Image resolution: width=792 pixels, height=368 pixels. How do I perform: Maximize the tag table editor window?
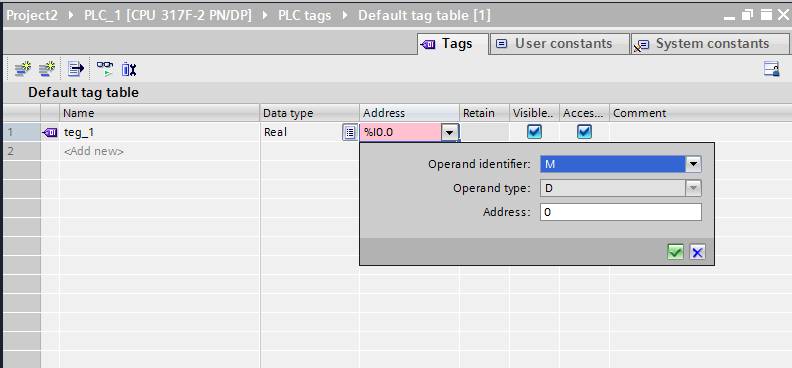tap(766, 16)
